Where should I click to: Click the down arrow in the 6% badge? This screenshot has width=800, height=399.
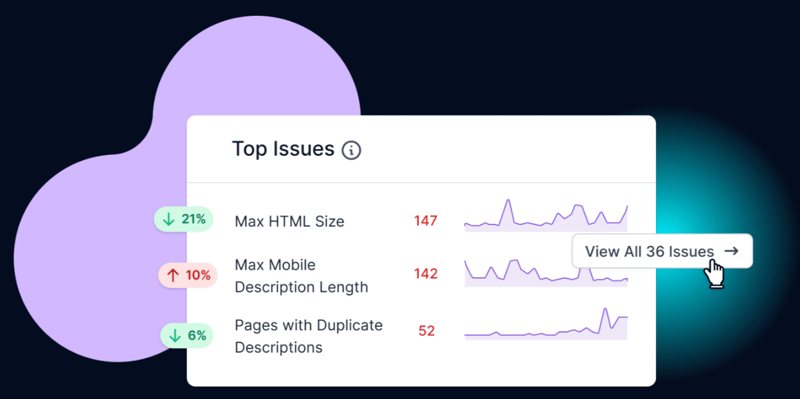[x=175, y=336]
